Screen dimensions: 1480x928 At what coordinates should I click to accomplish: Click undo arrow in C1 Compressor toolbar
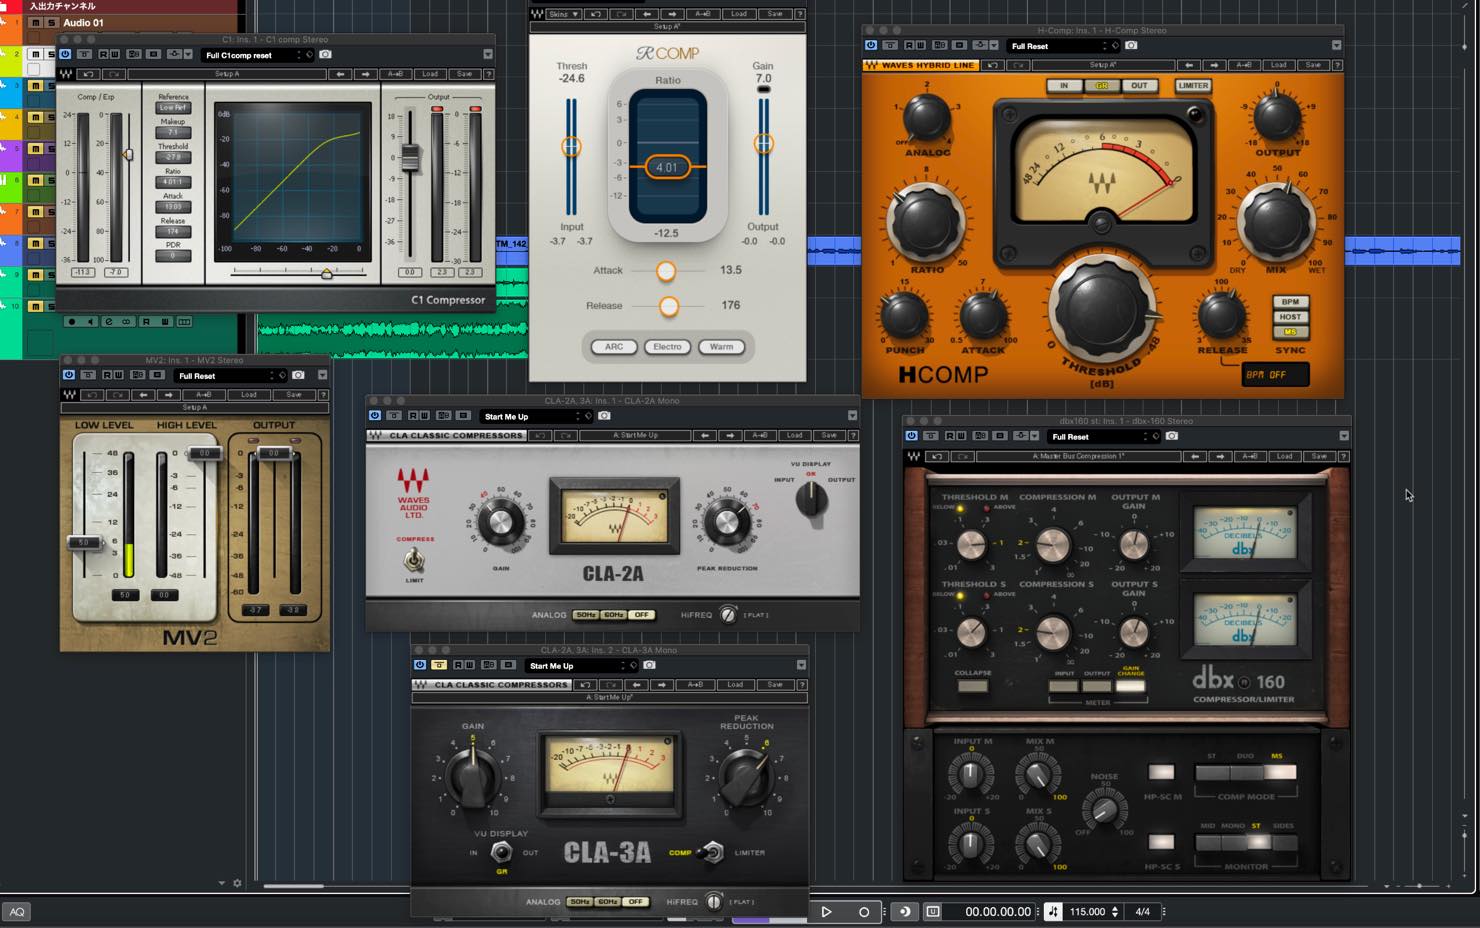point(88,74)
